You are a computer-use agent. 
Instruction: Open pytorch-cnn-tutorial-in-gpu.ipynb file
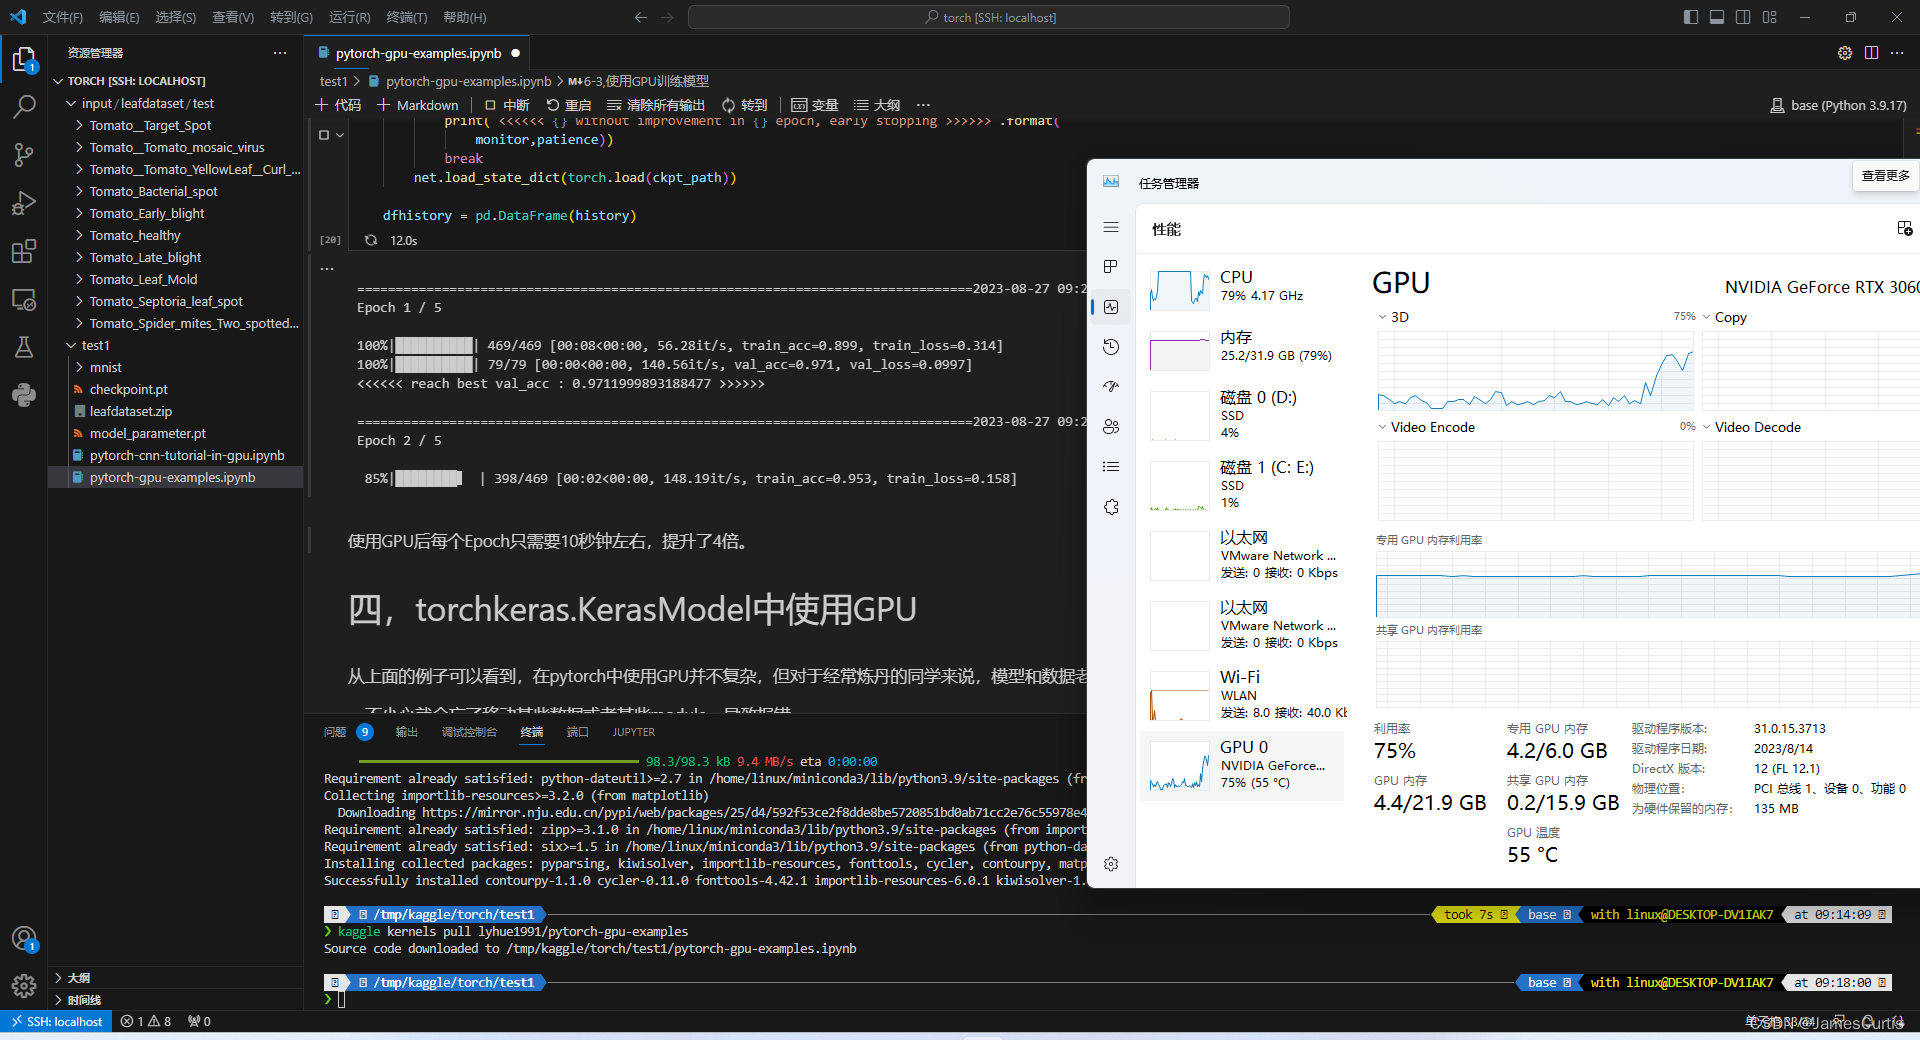tap(176, 455)
